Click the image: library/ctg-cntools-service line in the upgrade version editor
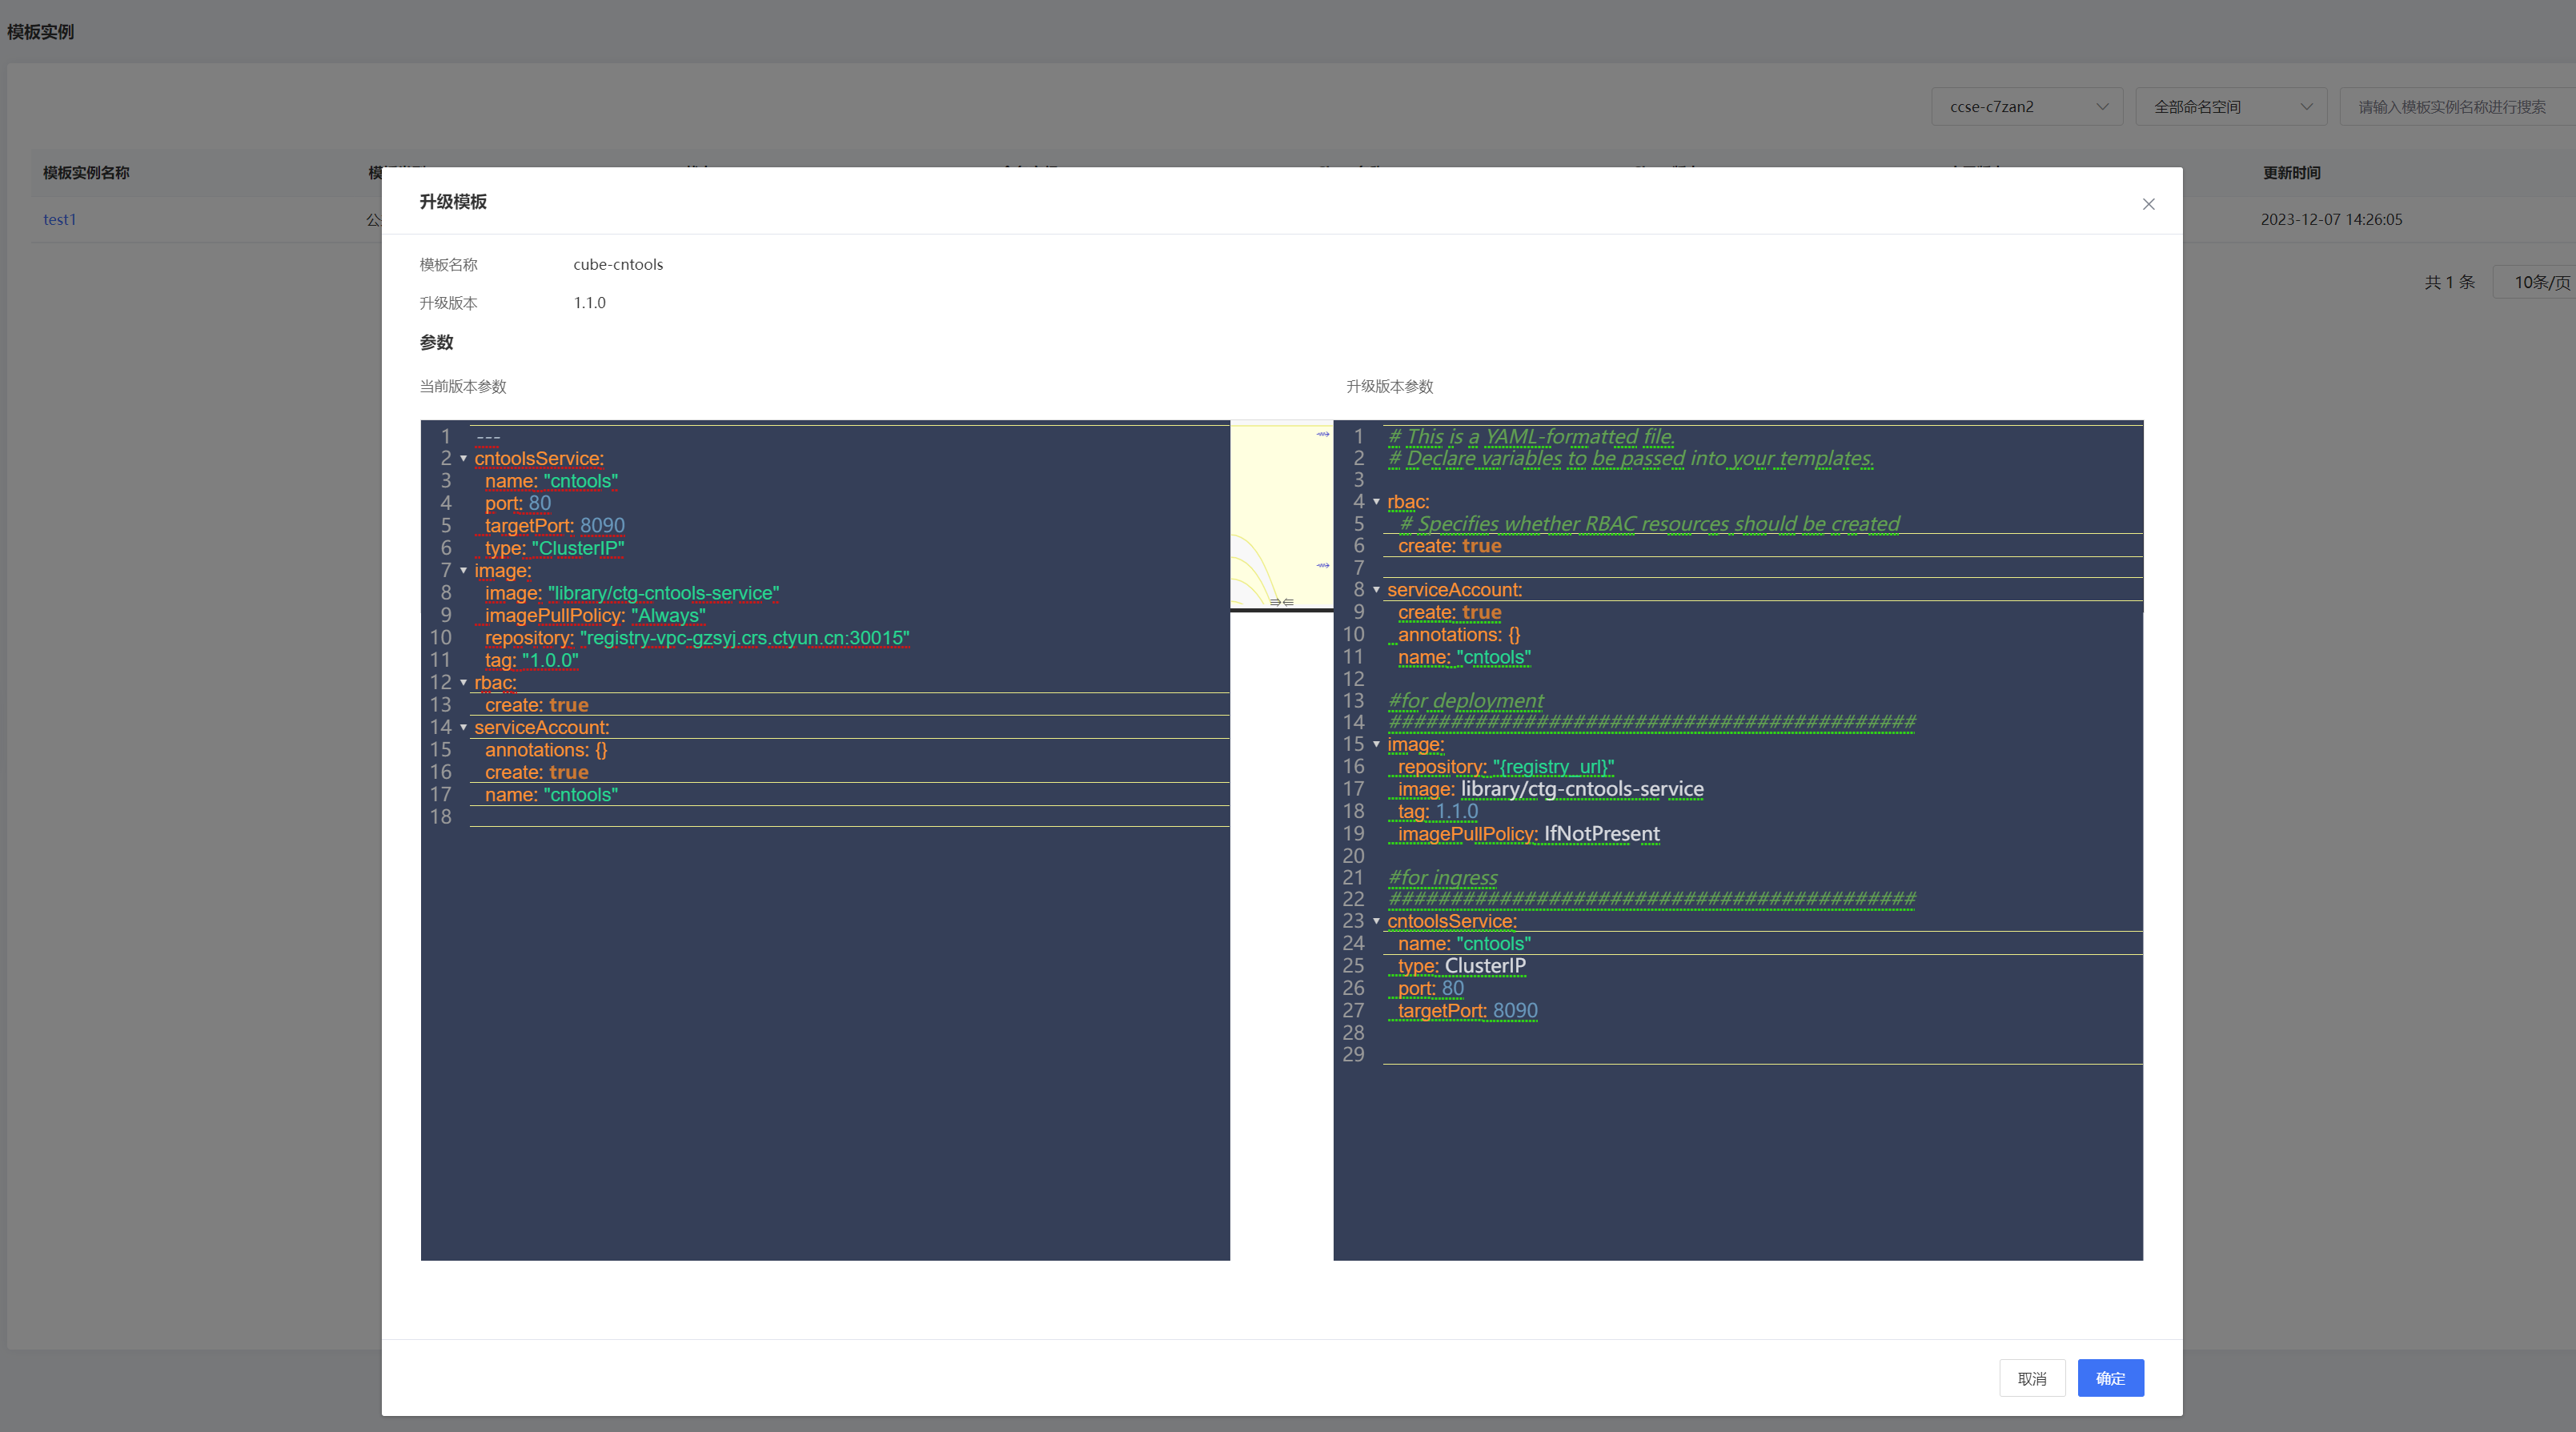 point(1551,789)
